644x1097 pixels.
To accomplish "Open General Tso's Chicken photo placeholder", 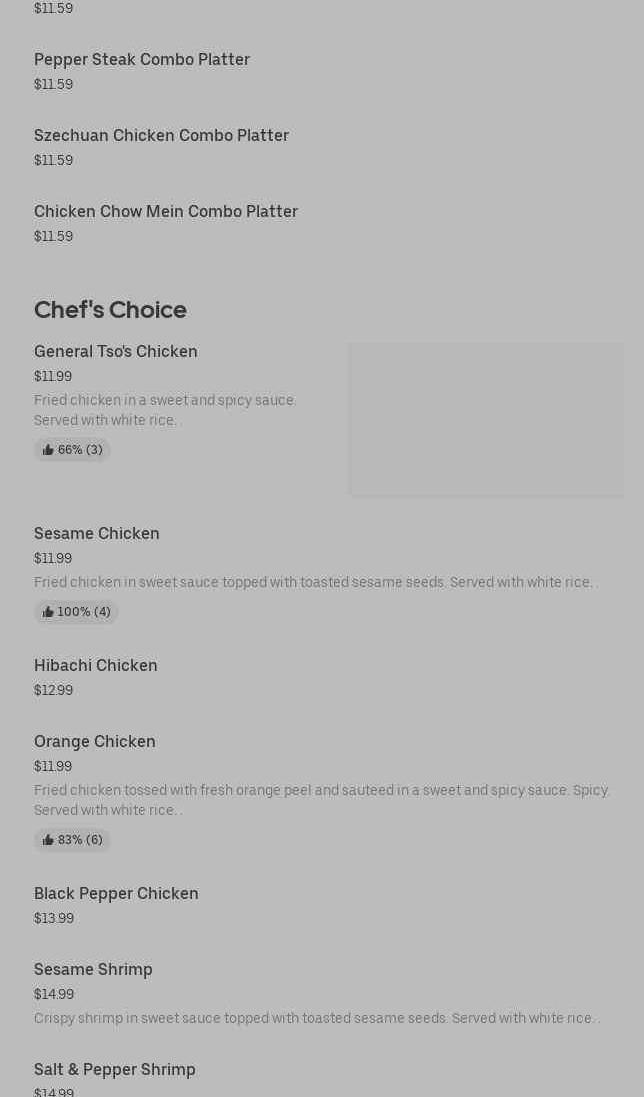I will point(485,420).
